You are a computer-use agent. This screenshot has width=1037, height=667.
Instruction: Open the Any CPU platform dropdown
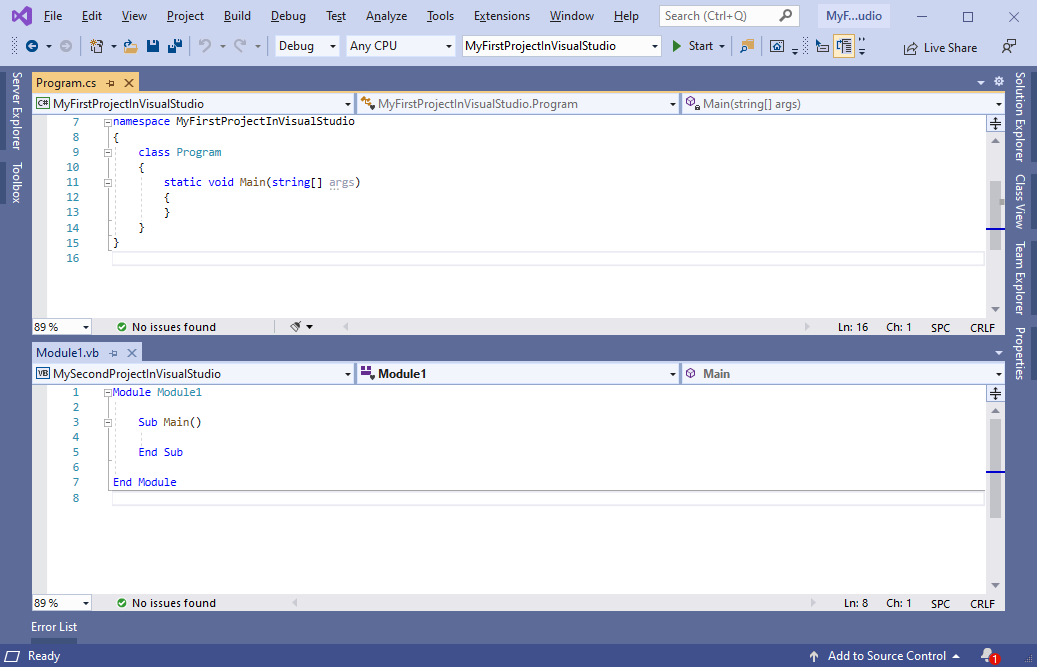click(x=401, y=46)
